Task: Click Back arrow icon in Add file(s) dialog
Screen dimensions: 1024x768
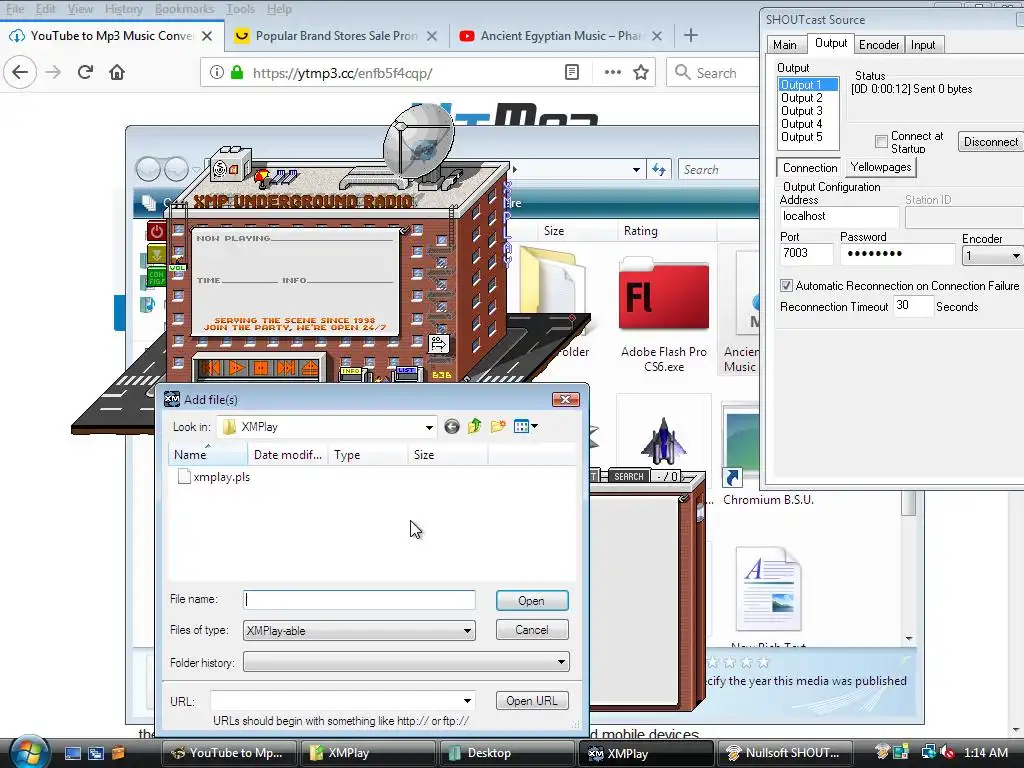Action: (x=451, y=426)
